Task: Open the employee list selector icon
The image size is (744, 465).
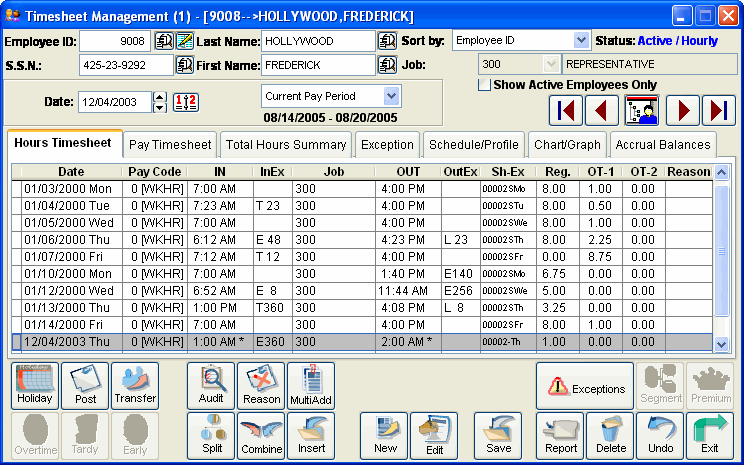Action: pyautogui.click(x=642, y=111)
